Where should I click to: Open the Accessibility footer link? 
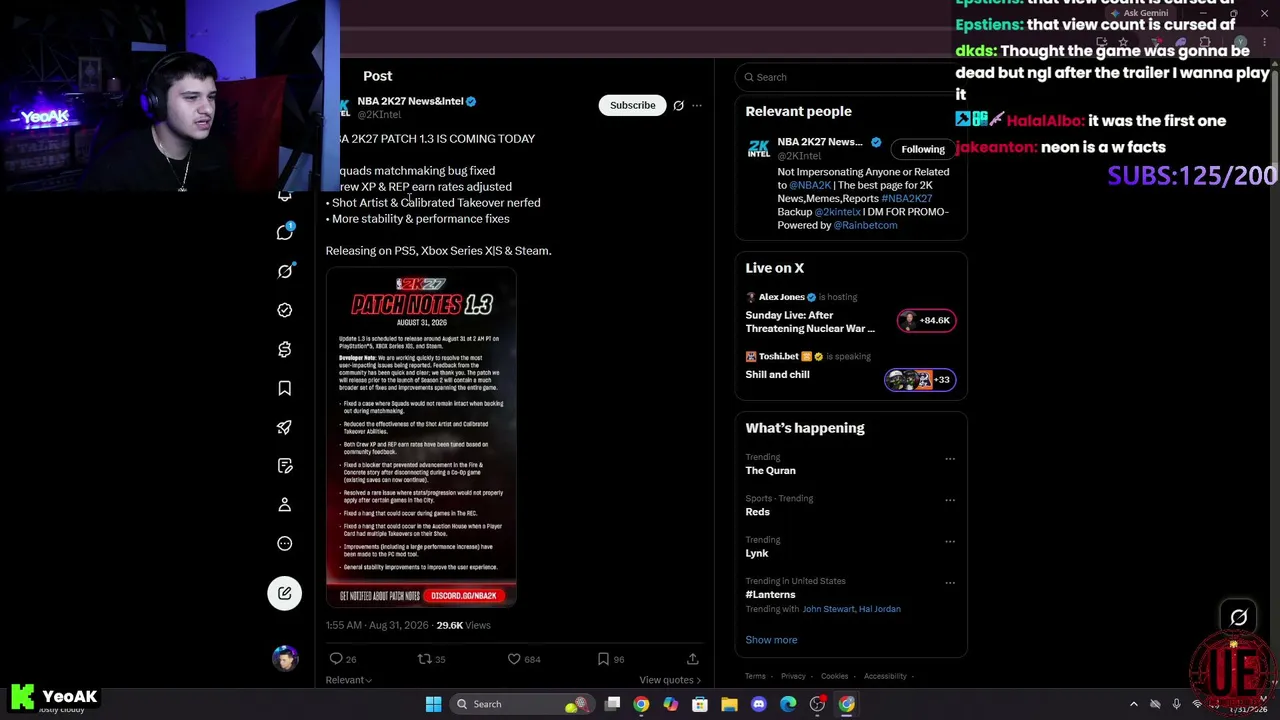pyautogui.click(x=885, y=676)
